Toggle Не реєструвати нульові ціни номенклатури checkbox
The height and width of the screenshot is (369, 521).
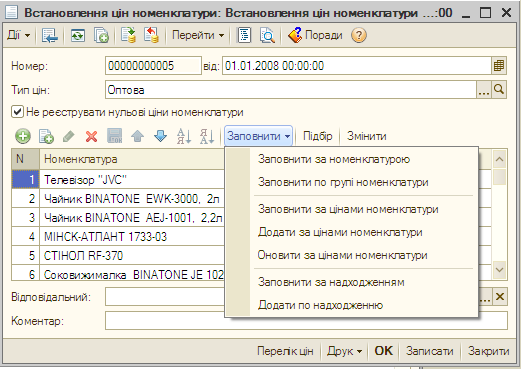point(17,112)
